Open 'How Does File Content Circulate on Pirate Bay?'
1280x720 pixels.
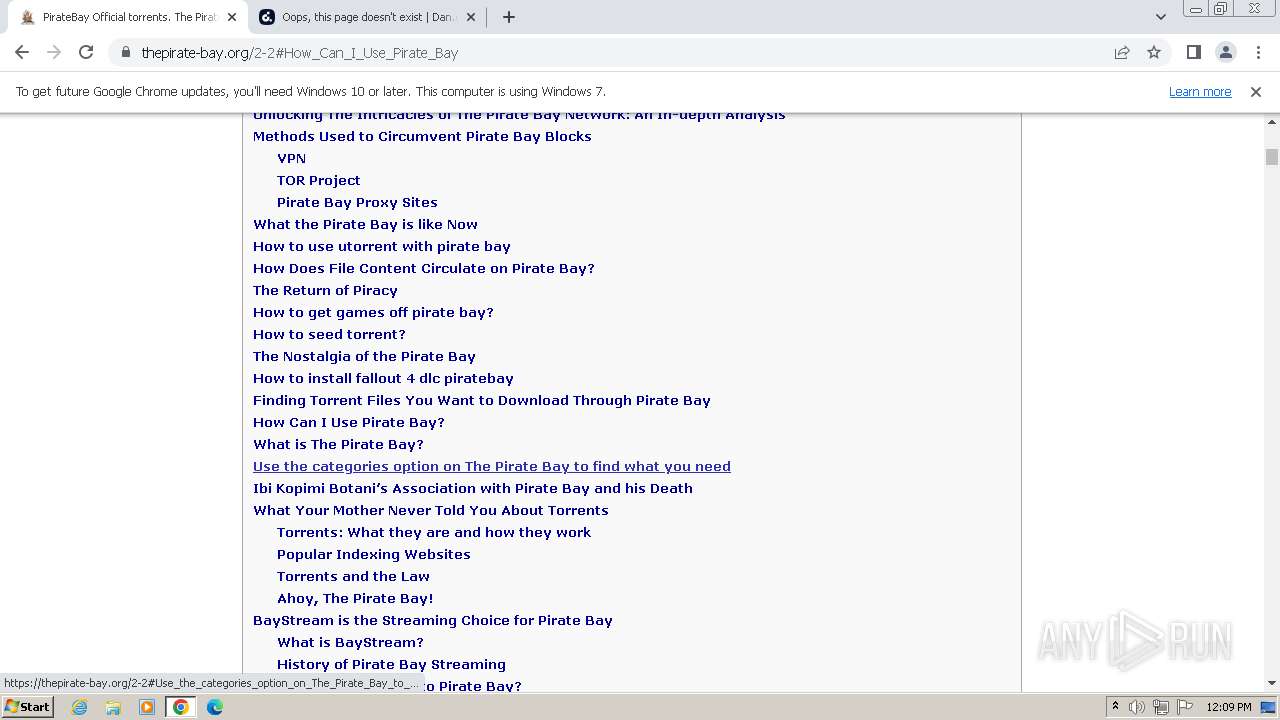[x=423, y=268]
